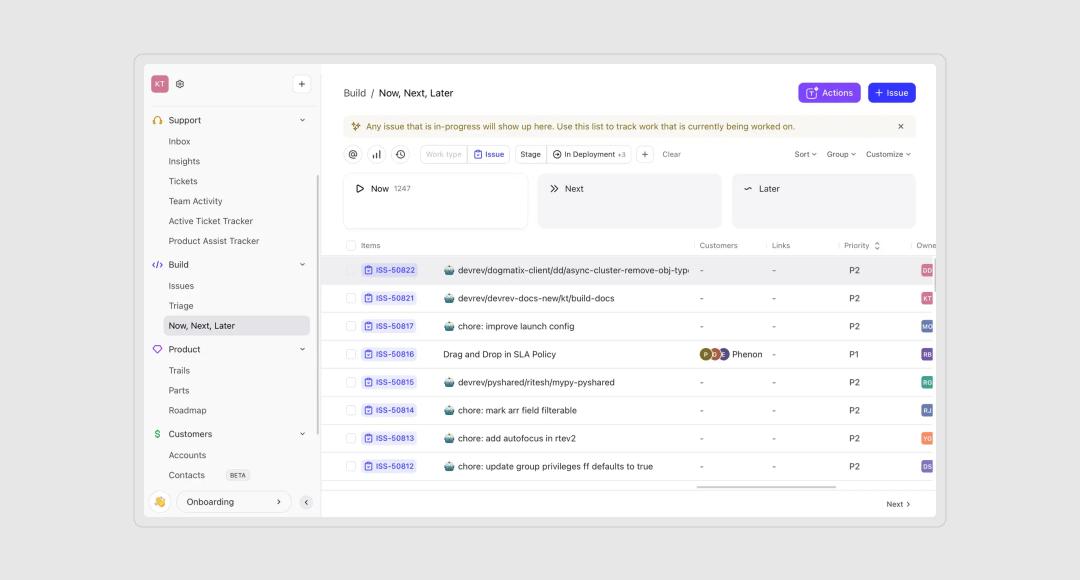
Task: Expand the Onboarding panel arrow
Action: click(x=278, y=502)
